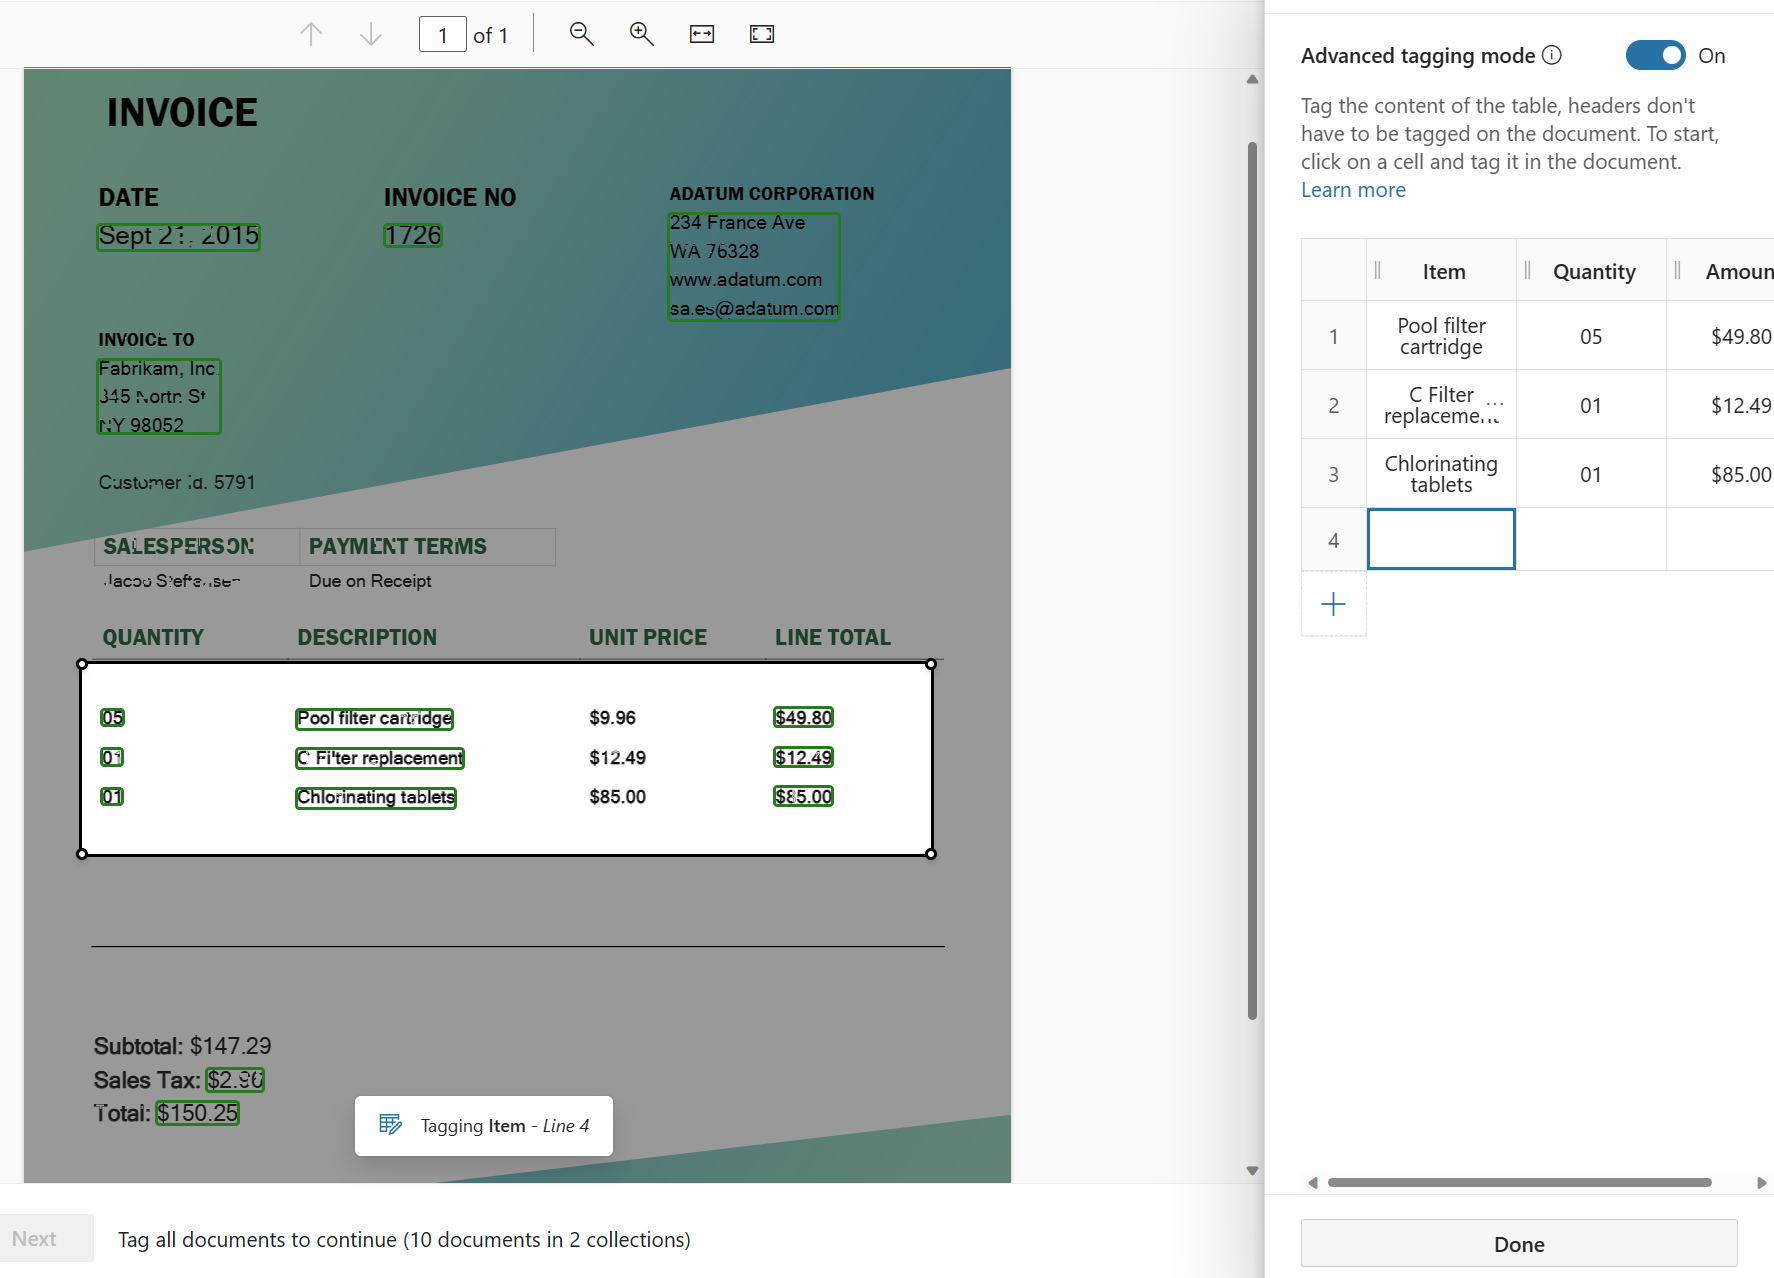The image size is (1774, 1278).
Task: Click the zoom out magnifier icon
Action: (581, 35)
